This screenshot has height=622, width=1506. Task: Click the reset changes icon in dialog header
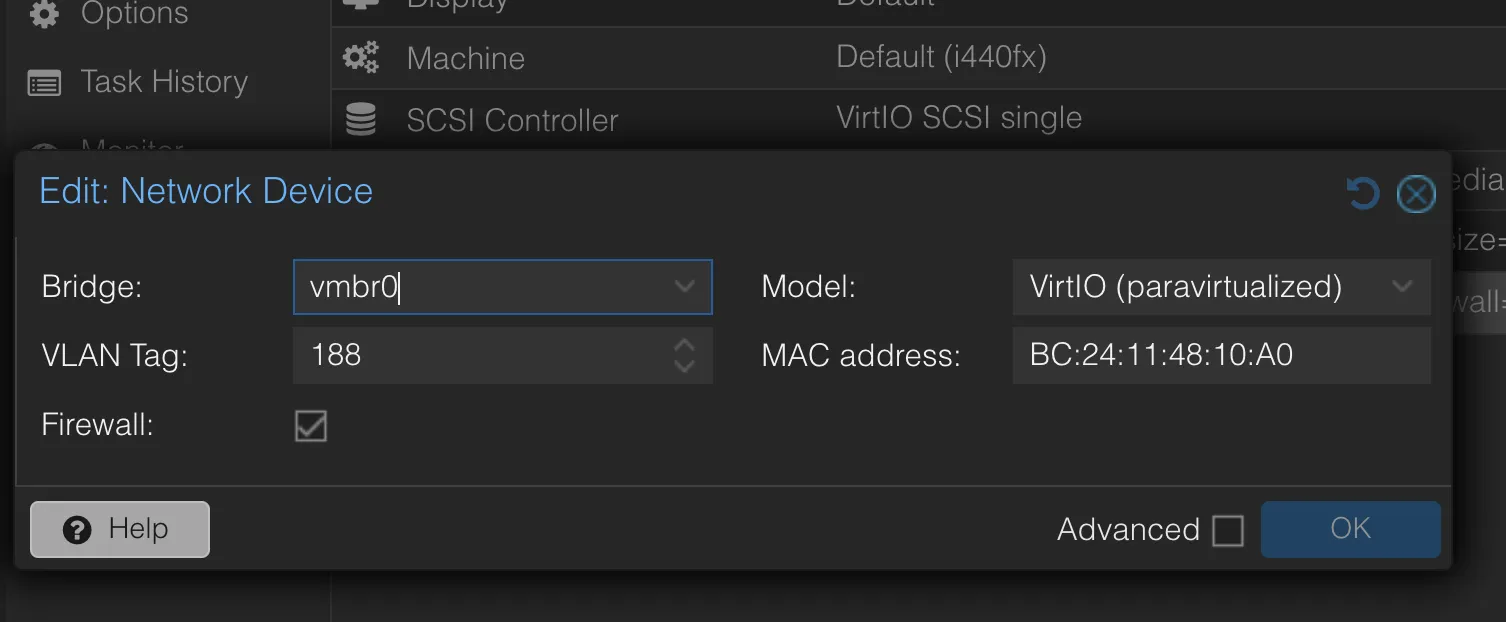coord(1361,193)
